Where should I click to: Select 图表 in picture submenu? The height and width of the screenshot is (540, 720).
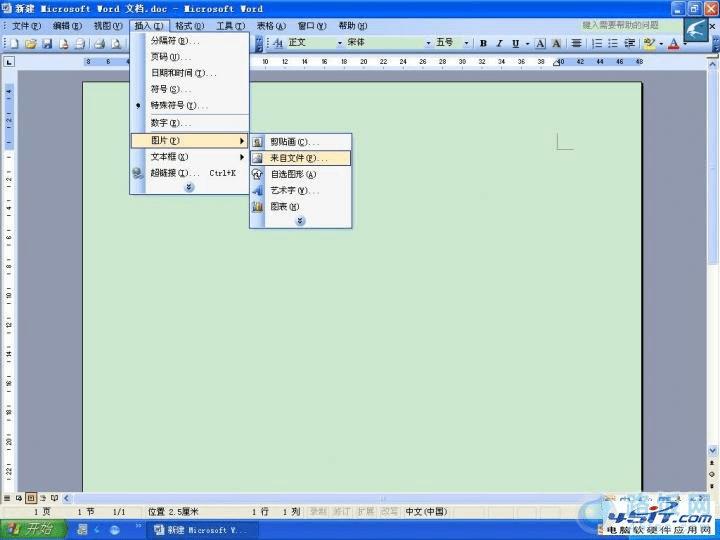pos(301,207)
